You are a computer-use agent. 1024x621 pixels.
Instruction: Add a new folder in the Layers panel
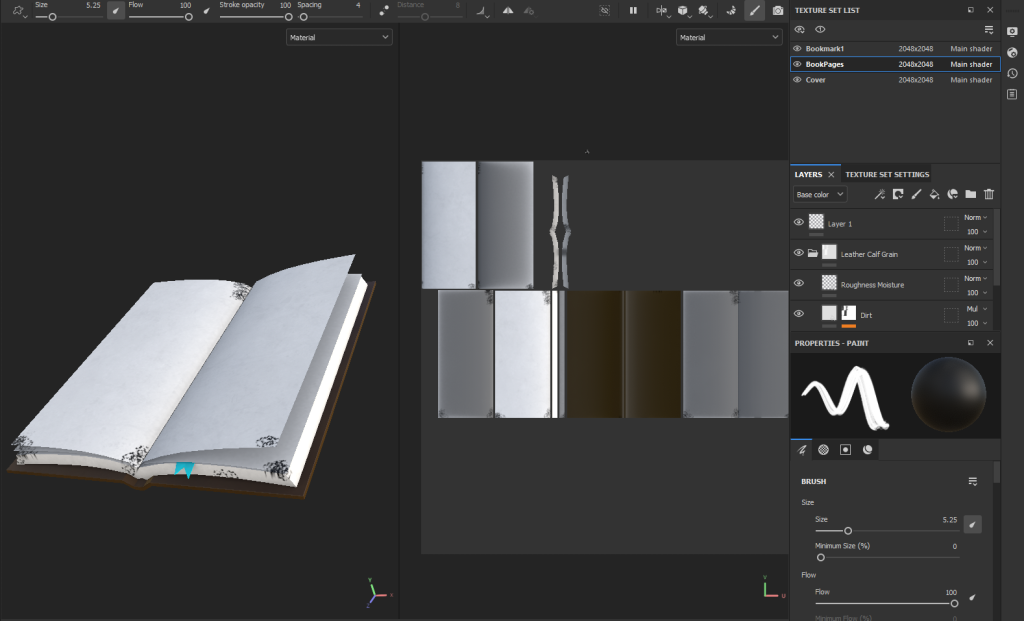(x=970, y=195)
